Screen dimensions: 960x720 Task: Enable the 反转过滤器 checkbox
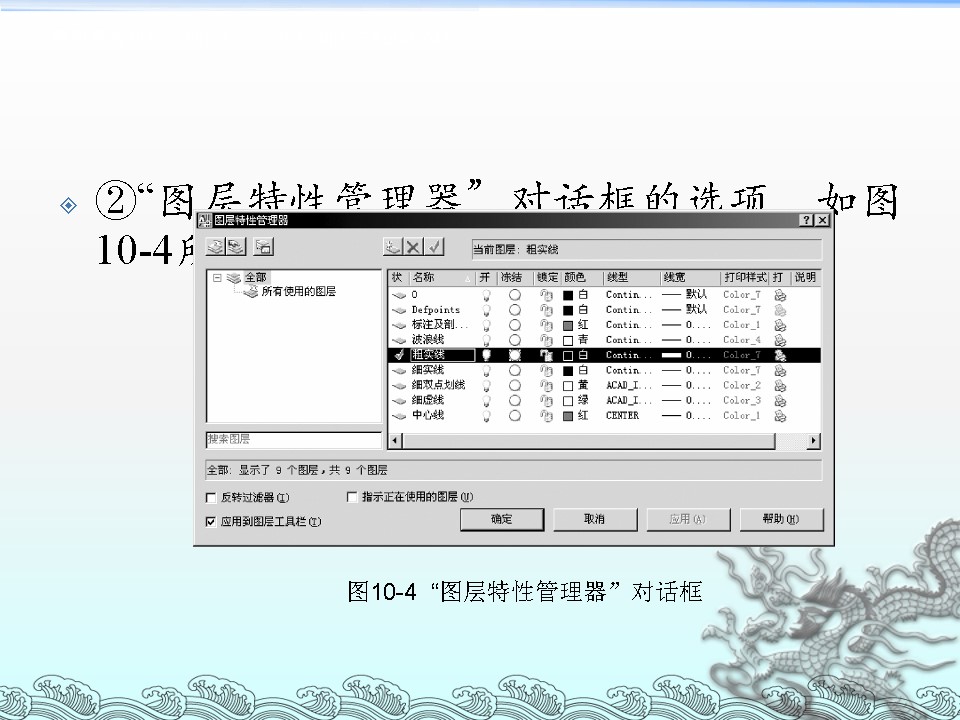pyautogui.click(x=211, y=497)
